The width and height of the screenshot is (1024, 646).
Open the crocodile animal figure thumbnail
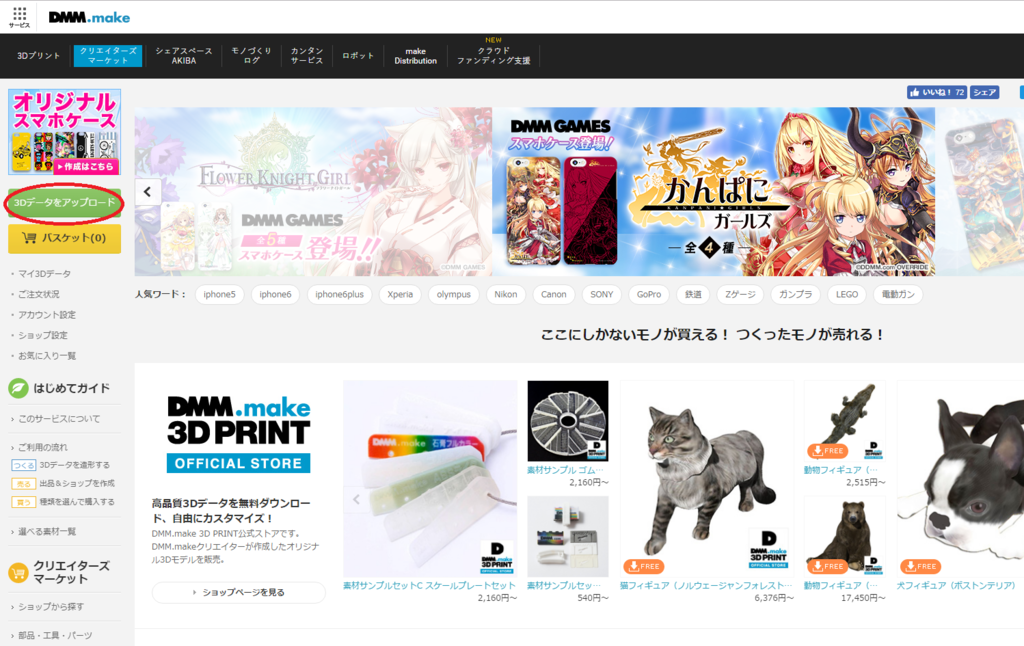pyautogui.click(x=845, y=421)
